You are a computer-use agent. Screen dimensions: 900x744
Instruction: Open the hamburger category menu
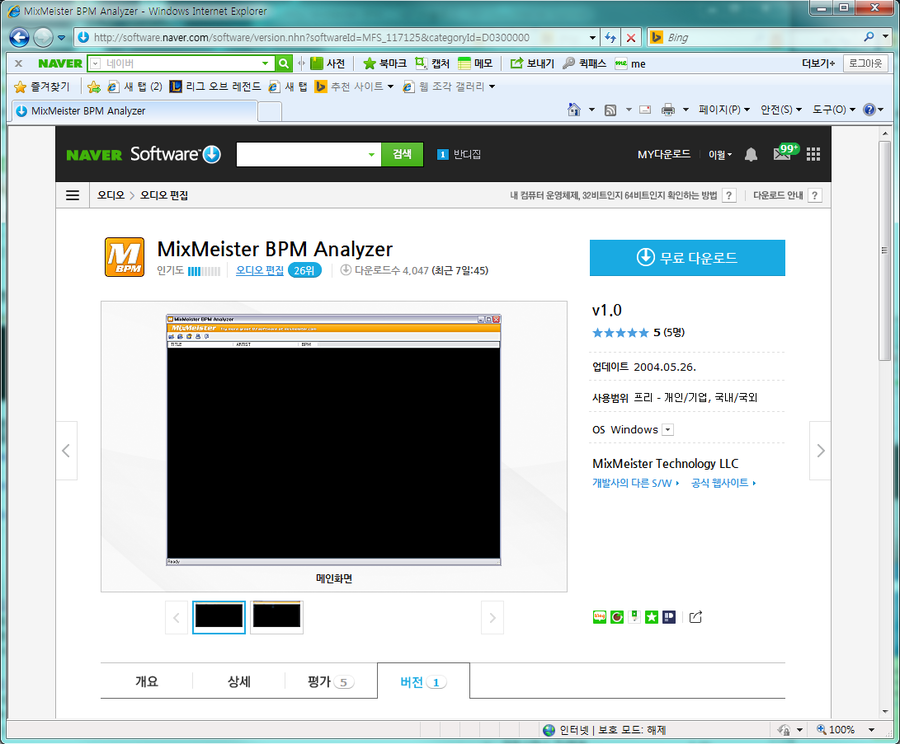click(x=72, y=195)
